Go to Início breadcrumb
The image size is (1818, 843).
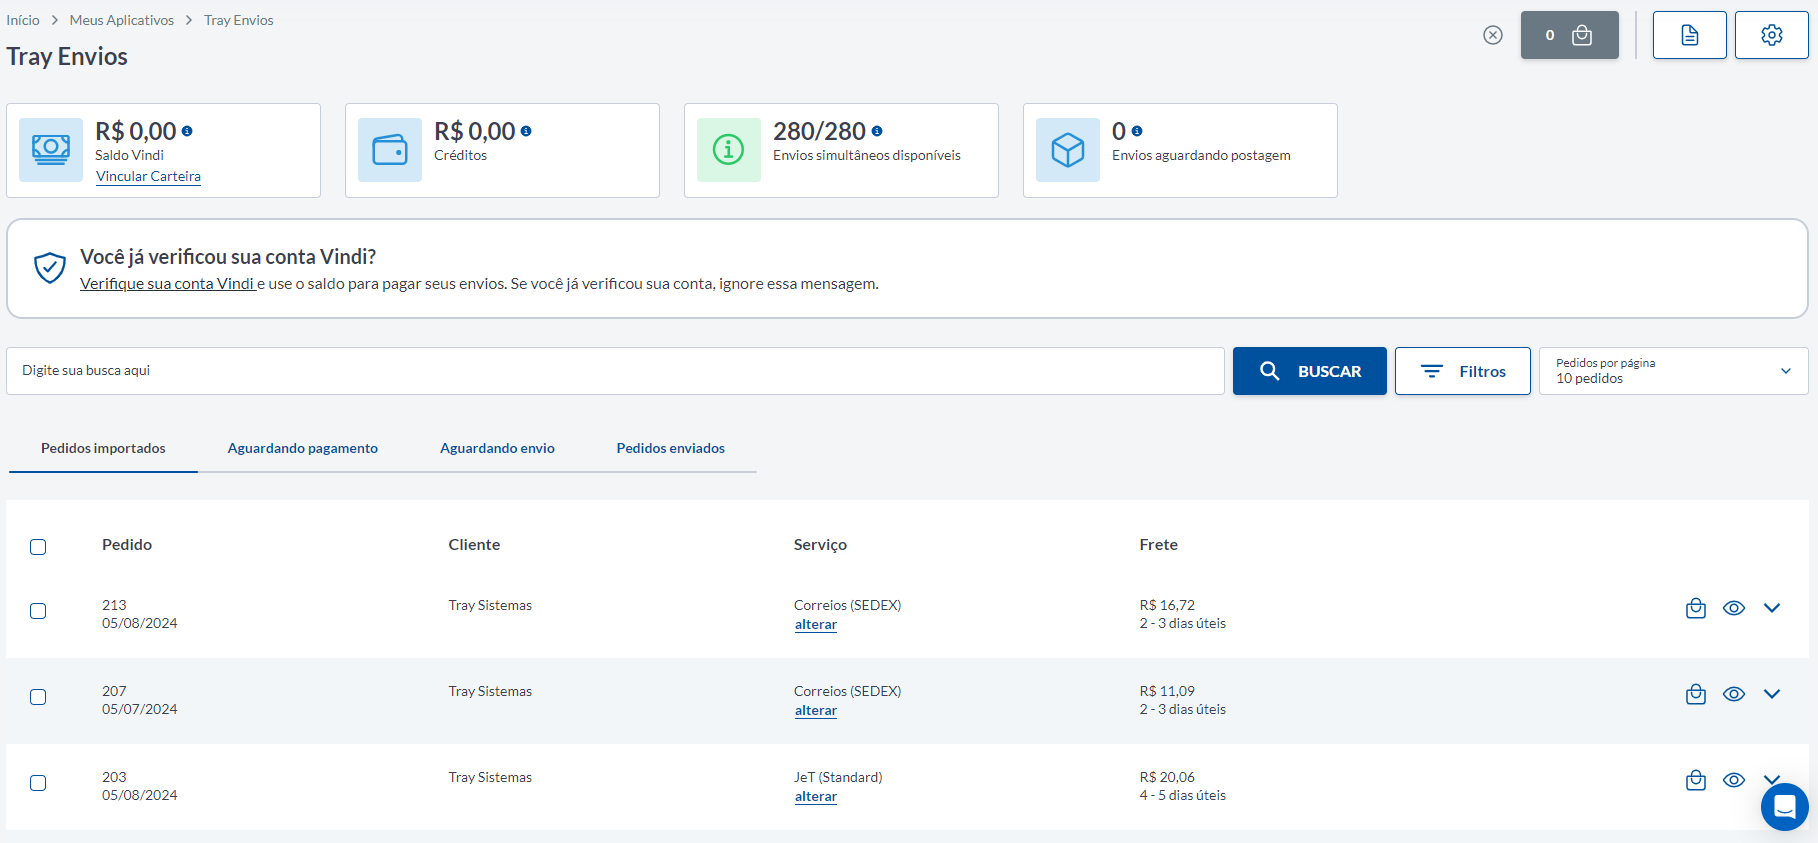click(x=23, y=20)
